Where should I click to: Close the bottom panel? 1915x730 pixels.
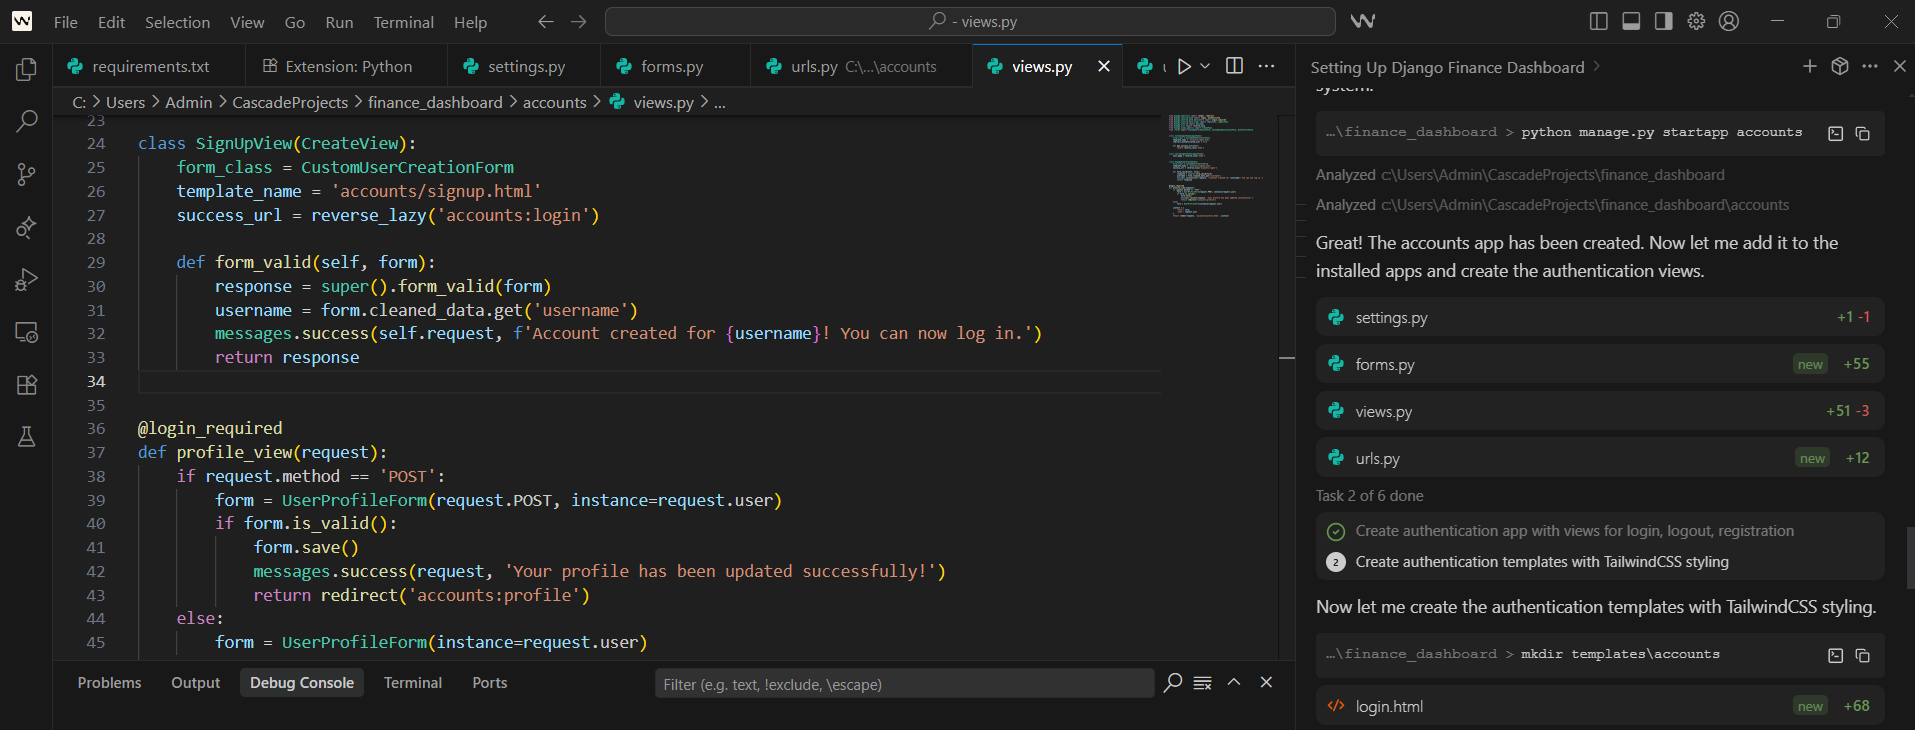point(1266,682)
